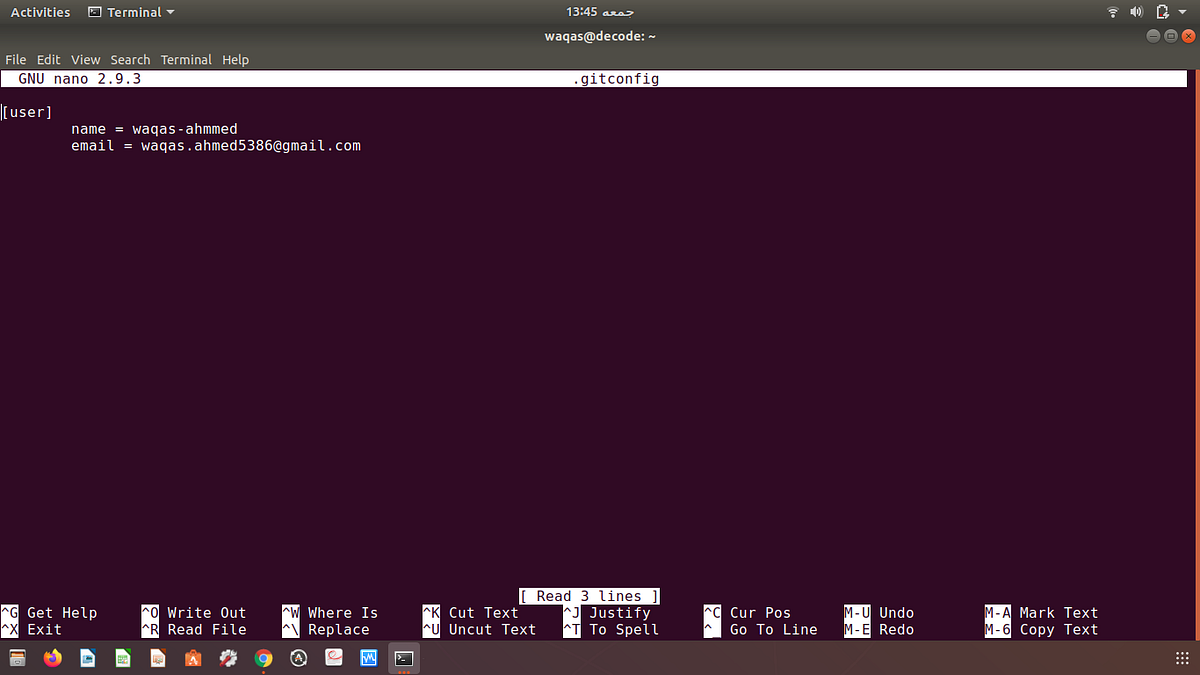Click the '^T To Spell' shortcut
The height and width of the screenshot is (675, 1200).
pos(611,630)
